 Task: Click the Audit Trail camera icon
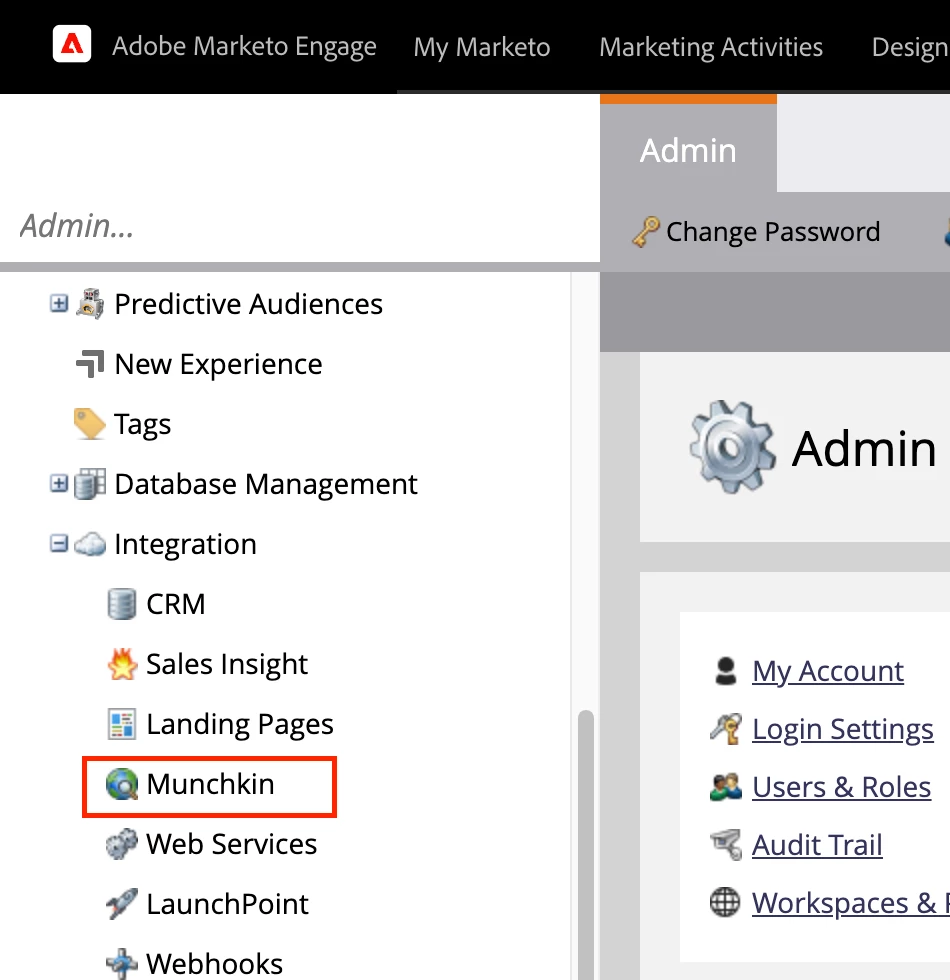pos(726,845)
